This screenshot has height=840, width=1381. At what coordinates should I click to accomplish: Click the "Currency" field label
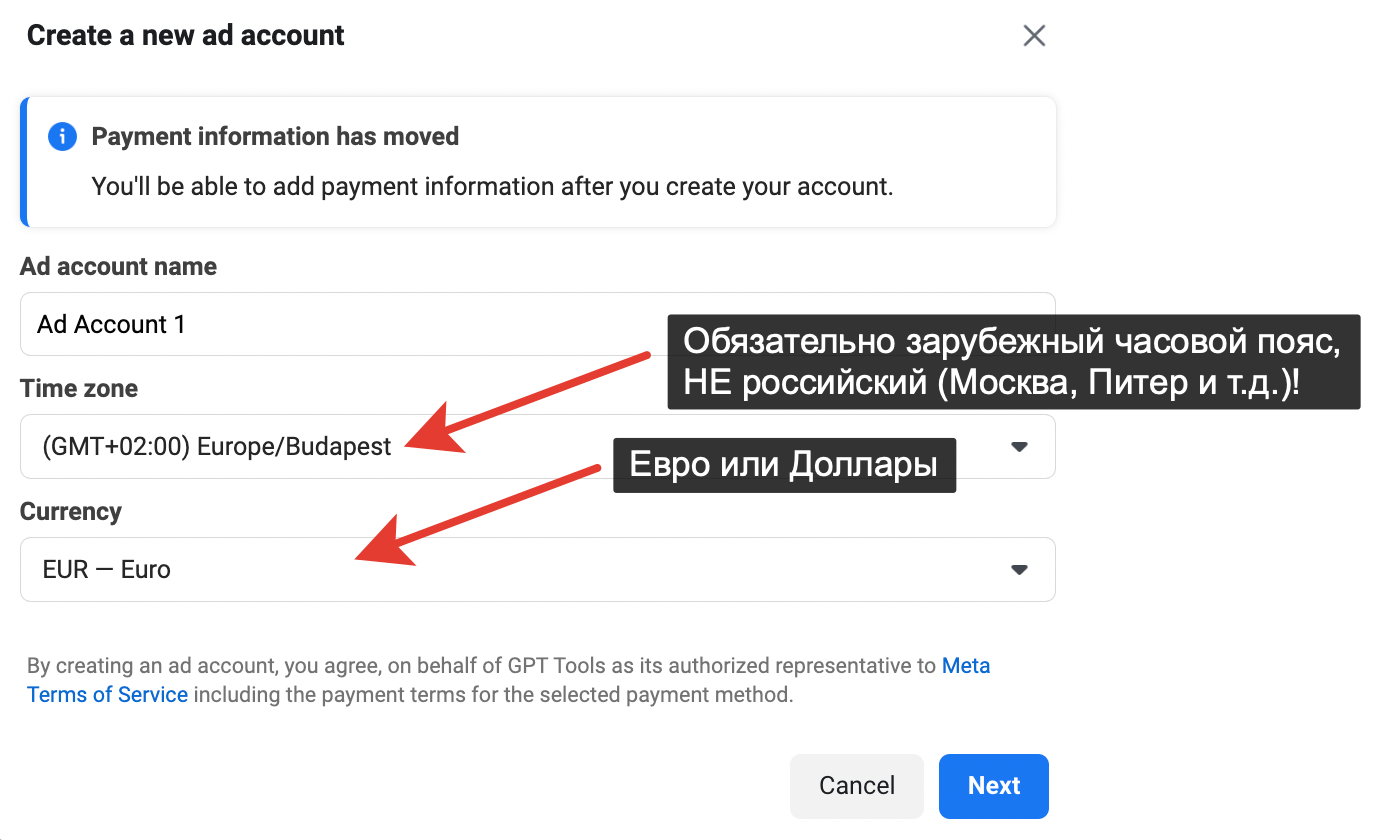[71, 512]
